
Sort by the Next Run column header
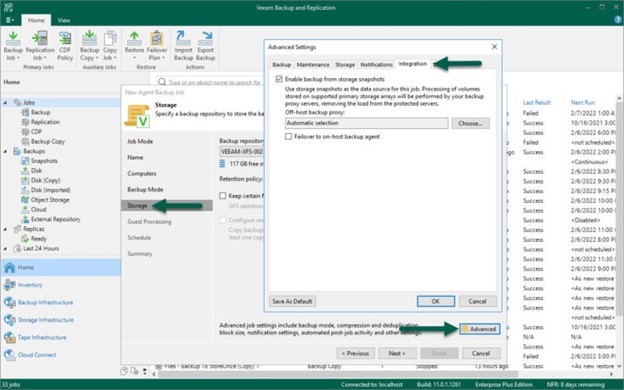pyautogui.click(x=583, y=103)
